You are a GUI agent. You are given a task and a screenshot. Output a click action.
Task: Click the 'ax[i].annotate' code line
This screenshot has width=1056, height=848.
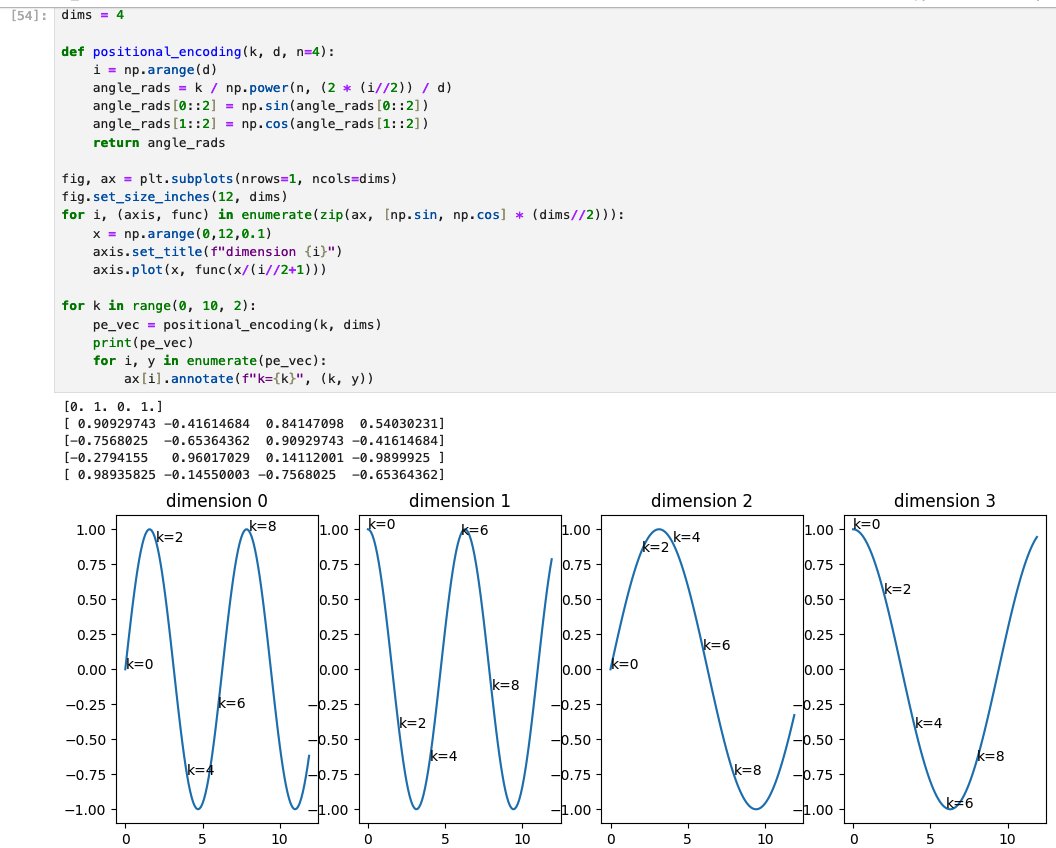249,379
